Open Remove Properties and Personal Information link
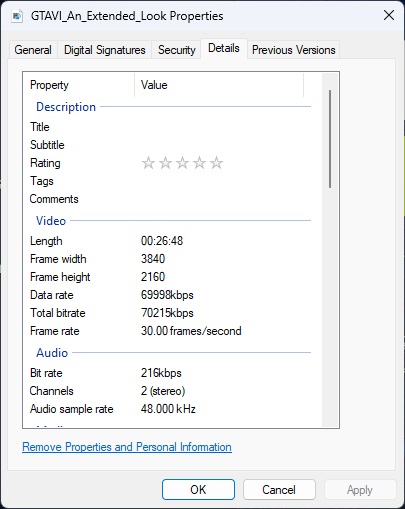This screenshot has width=405, height=509. coord(127,447)
